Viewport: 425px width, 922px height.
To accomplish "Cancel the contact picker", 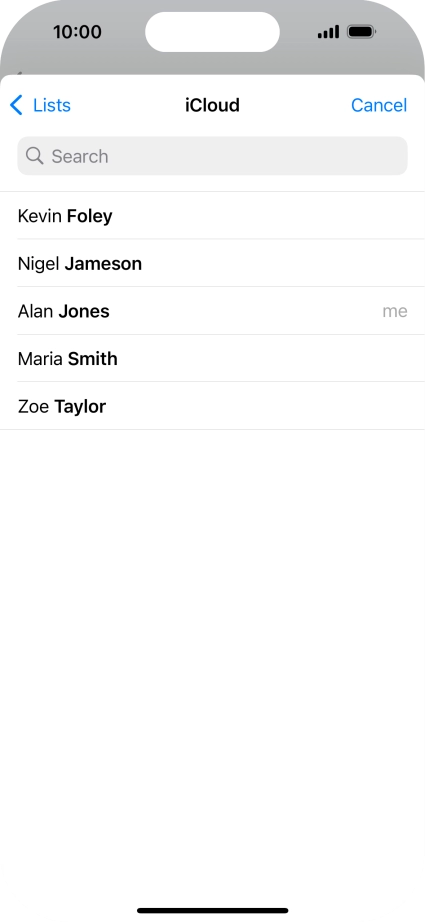I will [379, 105].
